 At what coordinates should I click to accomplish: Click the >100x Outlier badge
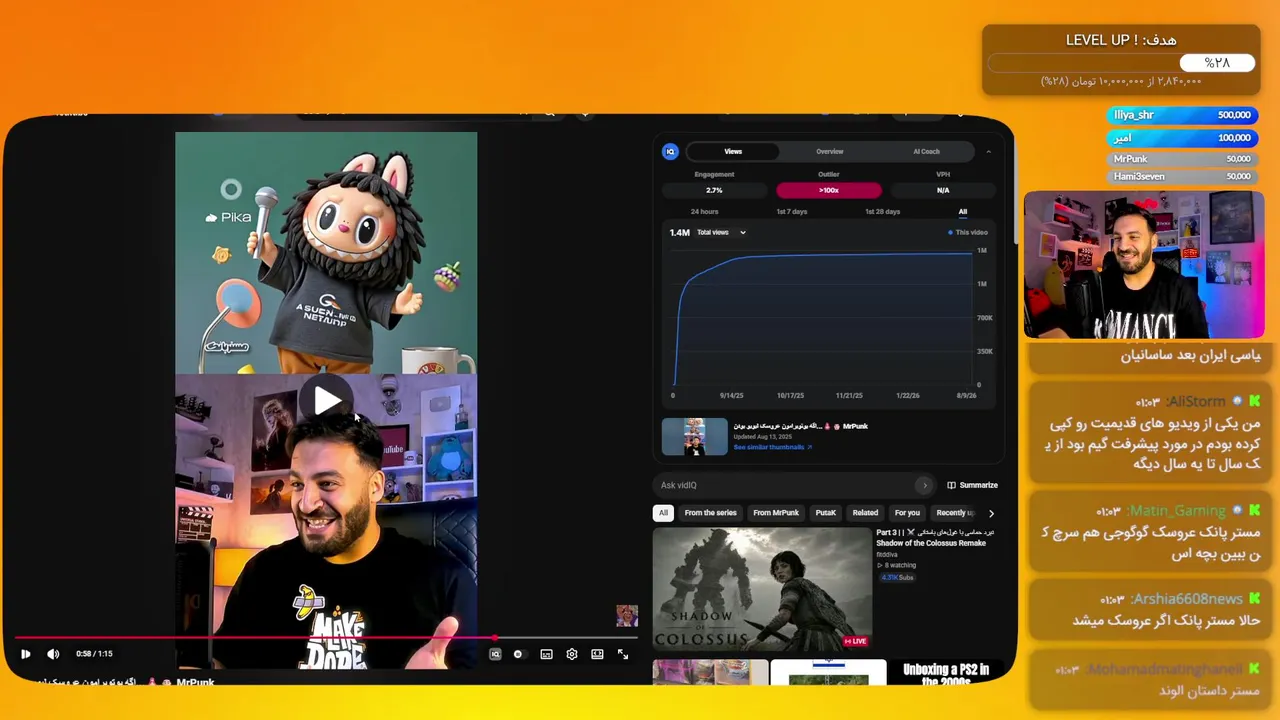829,190
